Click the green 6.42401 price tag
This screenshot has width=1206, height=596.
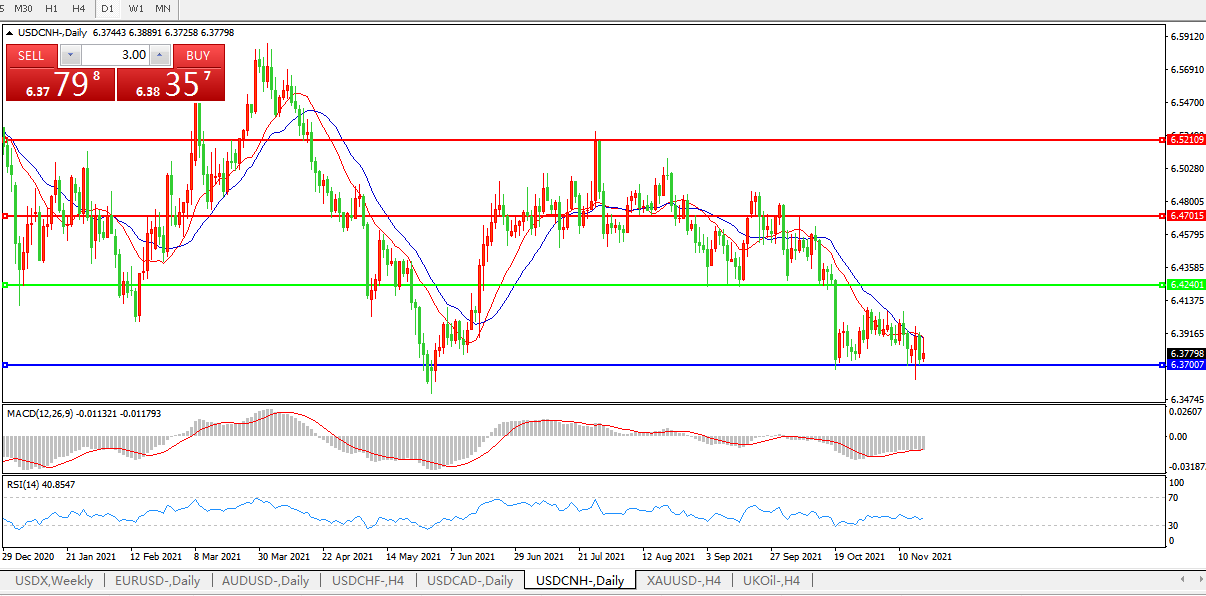pyautogui.click(x=1186, y=285)
